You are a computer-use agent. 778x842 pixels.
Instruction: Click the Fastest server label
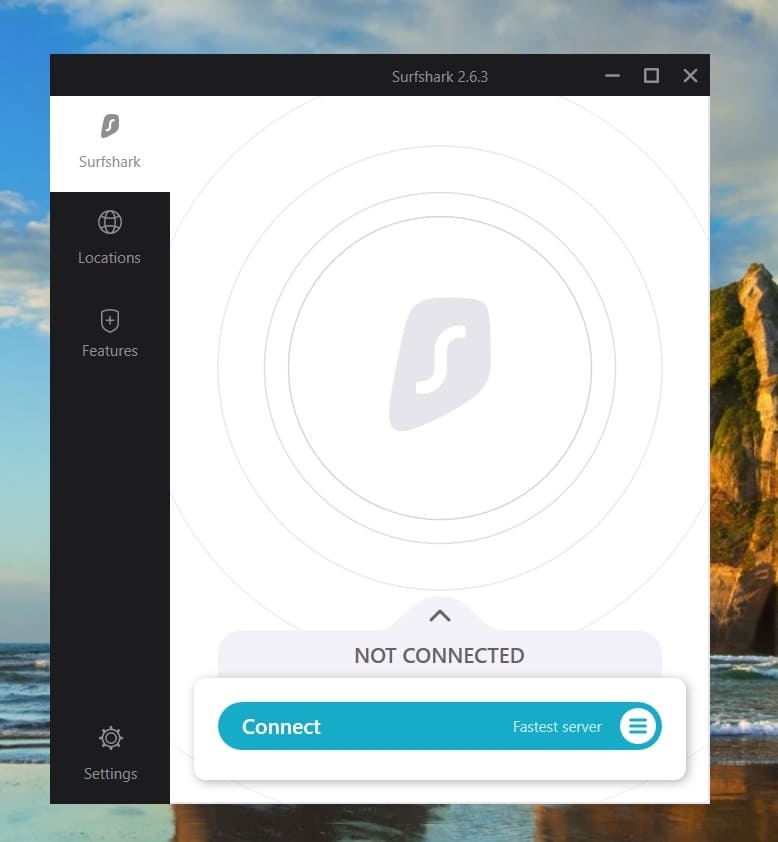(x=557, y=727)
